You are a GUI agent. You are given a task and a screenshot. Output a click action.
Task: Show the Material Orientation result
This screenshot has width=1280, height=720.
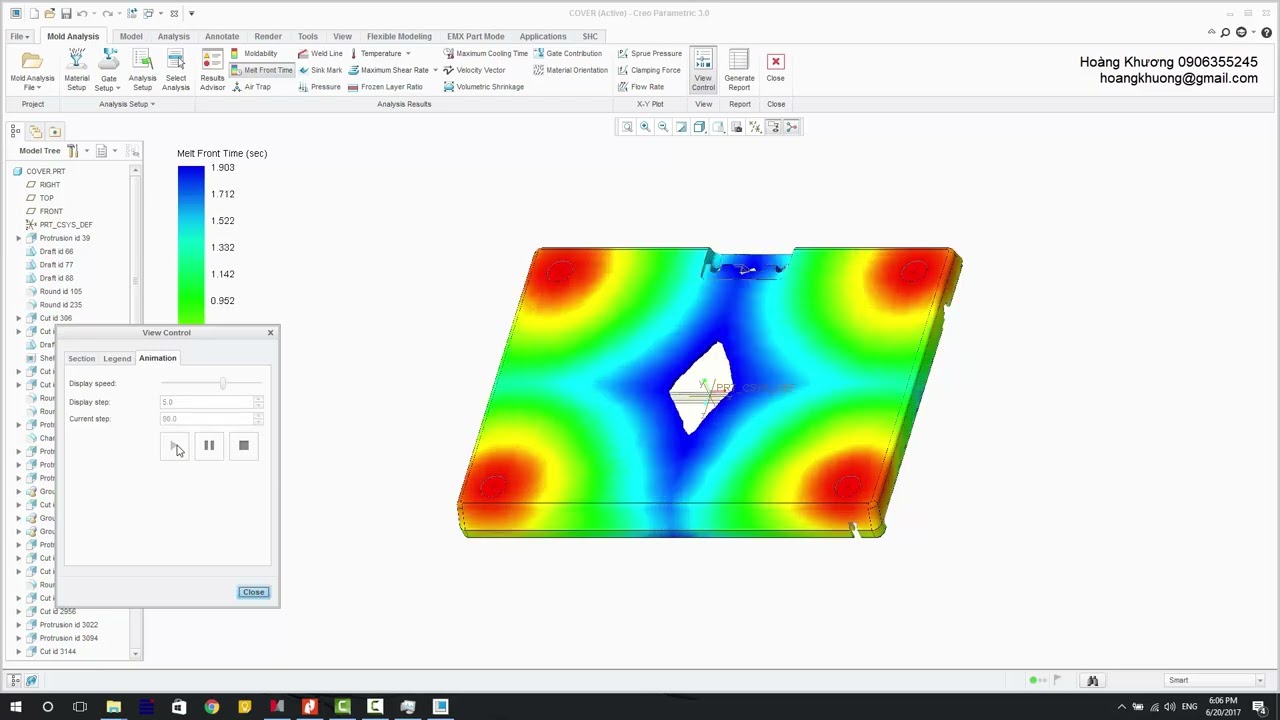click(x=571, y=70)
